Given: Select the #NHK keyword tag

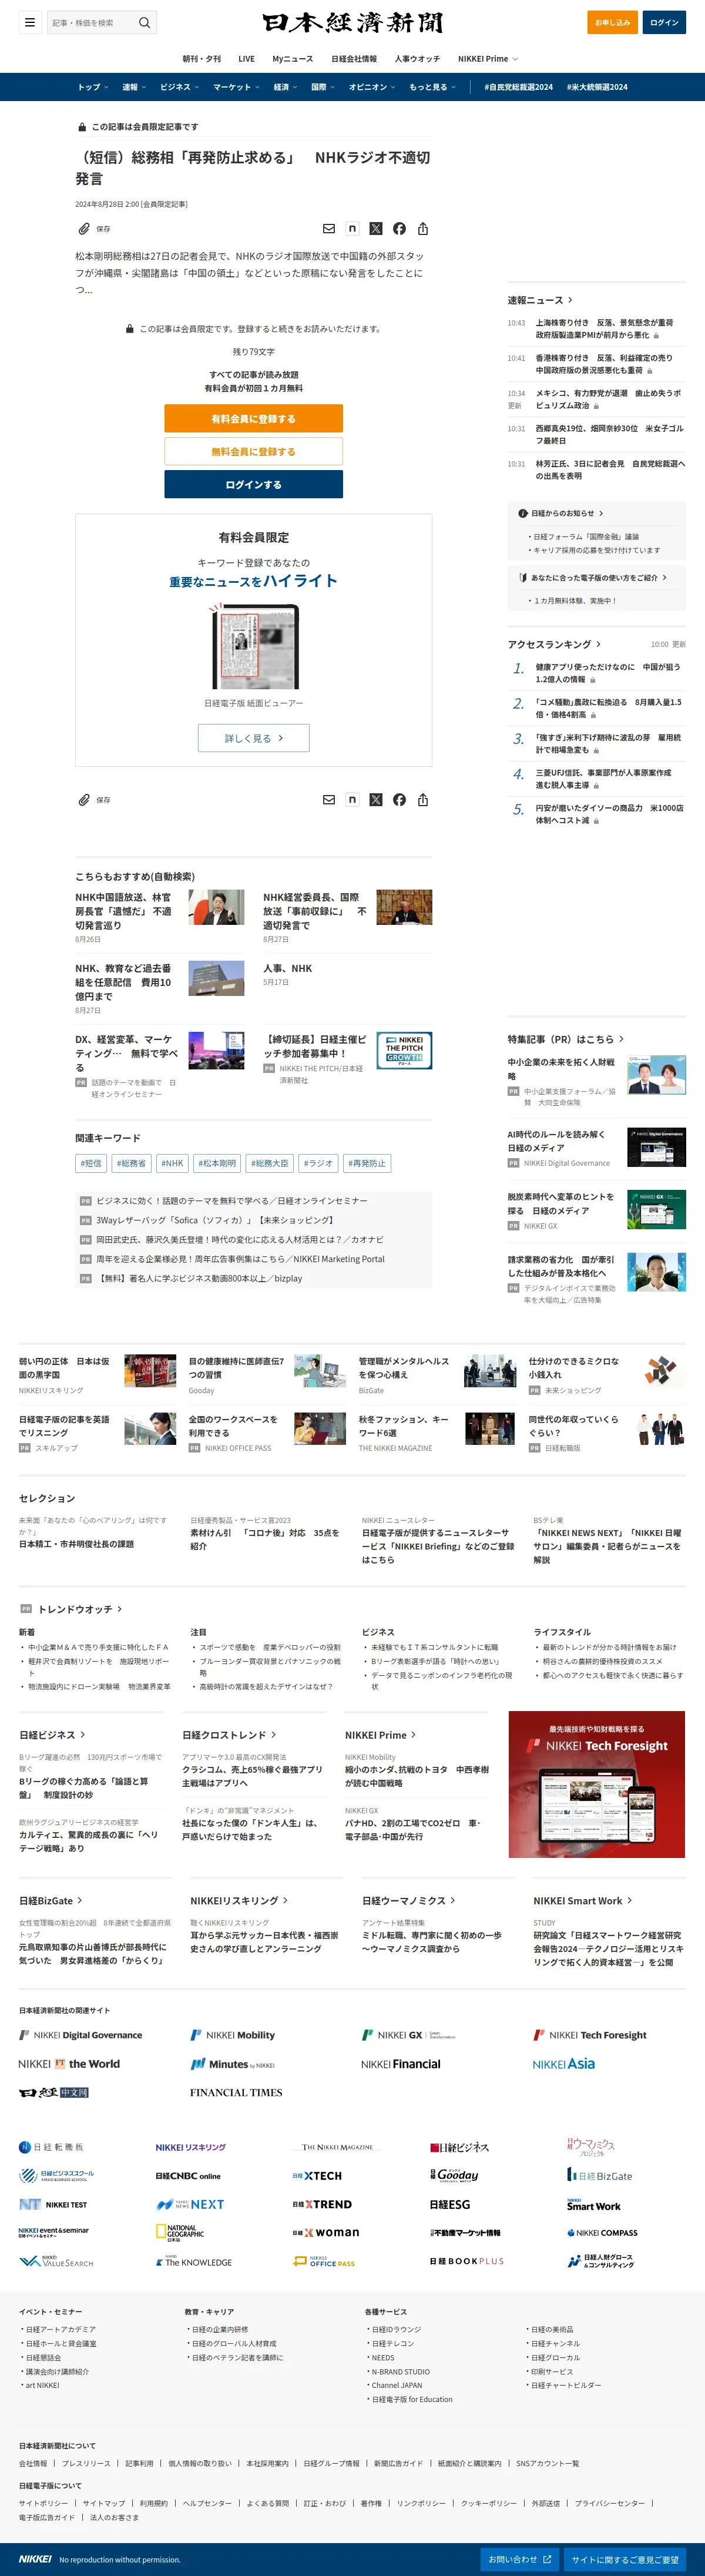Looking at the screenshot, I should coord(172,1163).
